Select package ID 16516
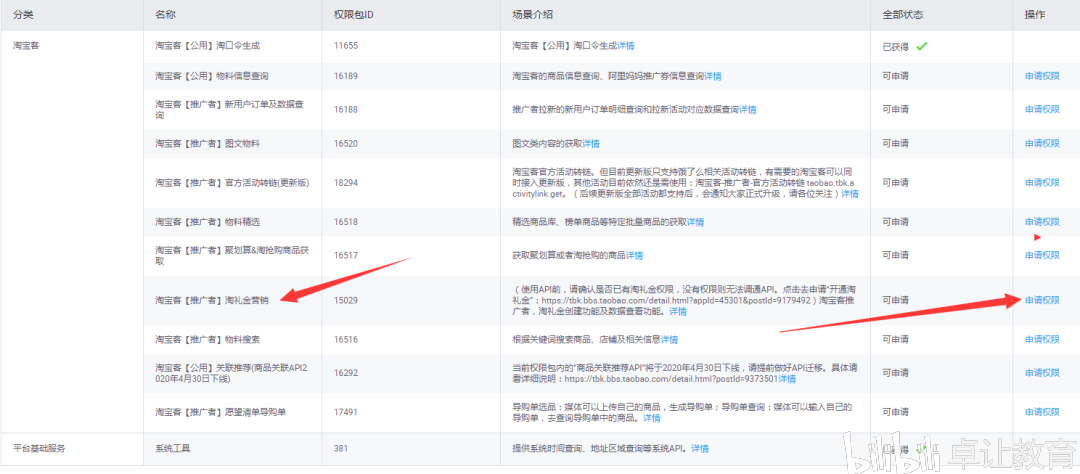Screen dimensions: 1080x474 (x=346, y=340)
